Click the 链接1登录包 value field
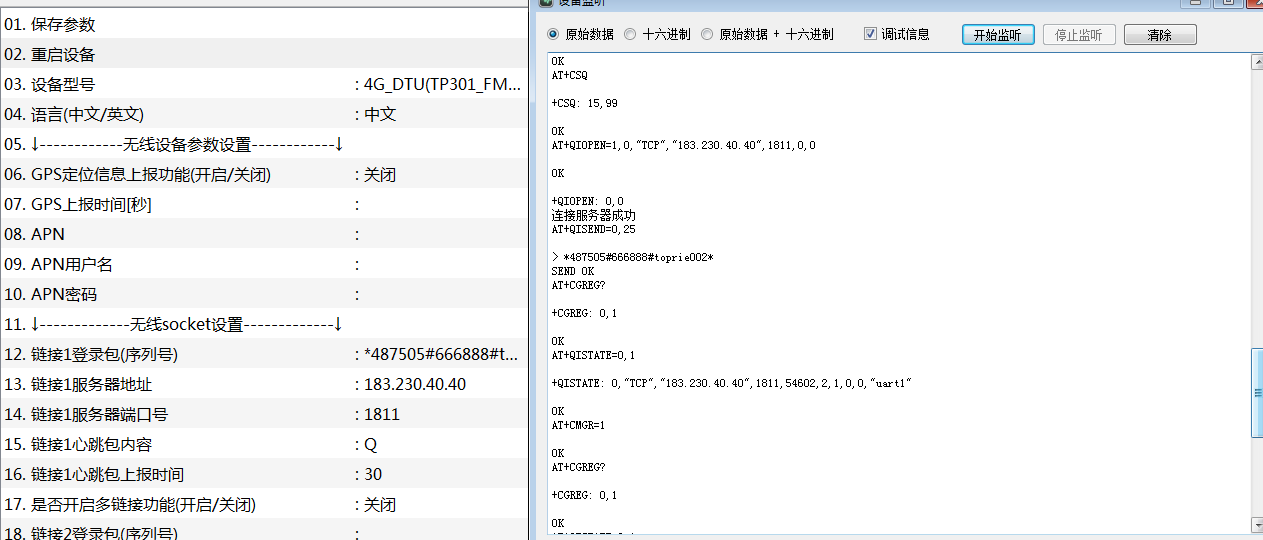The height and width of the screenshot is (540, 1263). click(x=440, y=354)
